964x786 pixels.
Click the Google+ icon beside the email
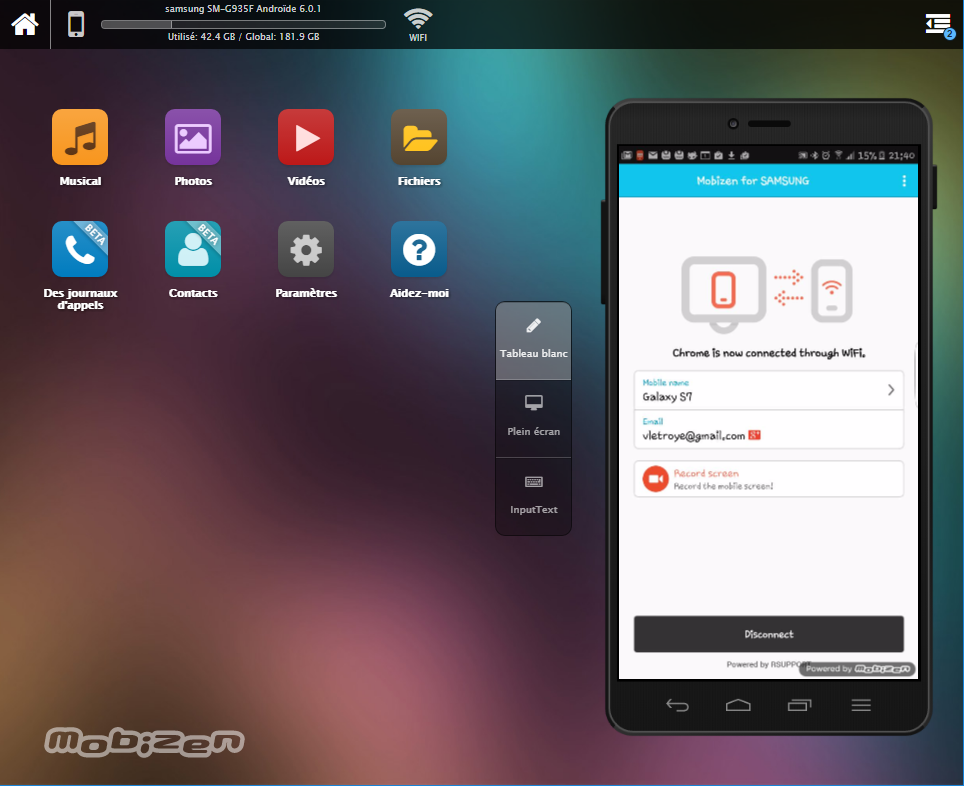click(x=754, y=435)
